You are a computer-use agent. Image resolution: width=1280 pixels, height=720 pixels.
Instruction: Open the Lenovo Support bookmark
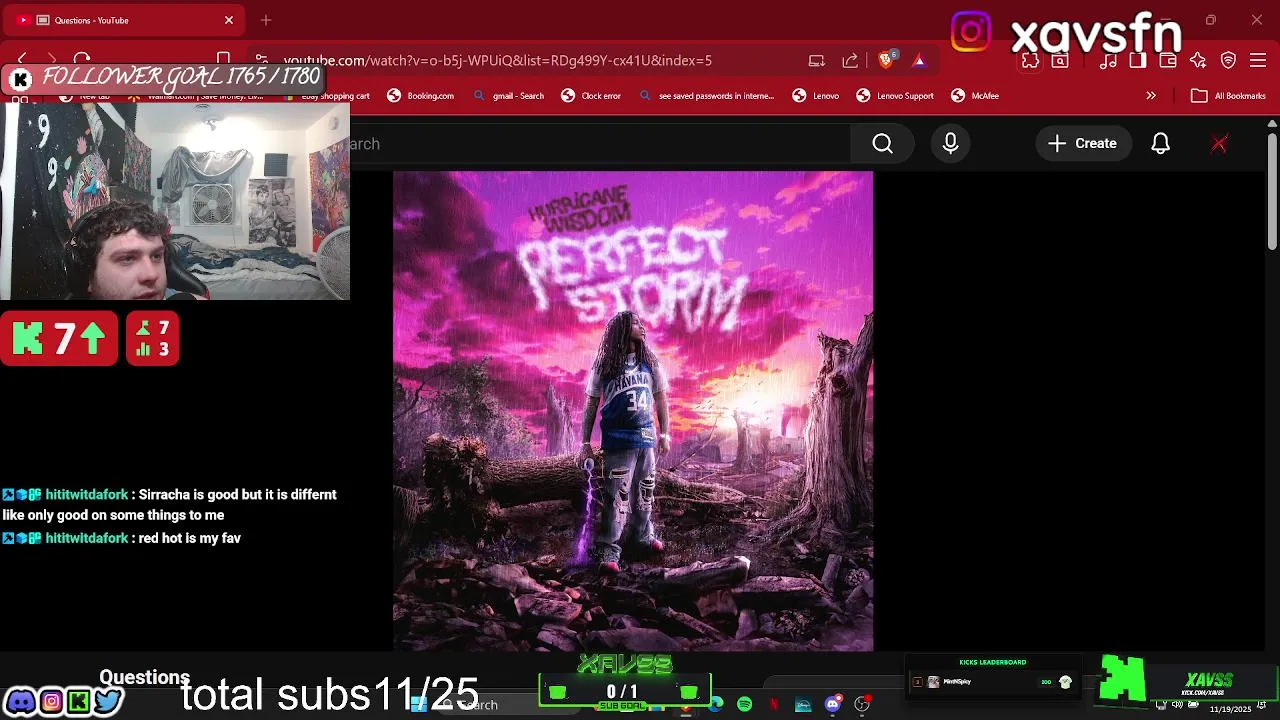[x=895, y=96]
